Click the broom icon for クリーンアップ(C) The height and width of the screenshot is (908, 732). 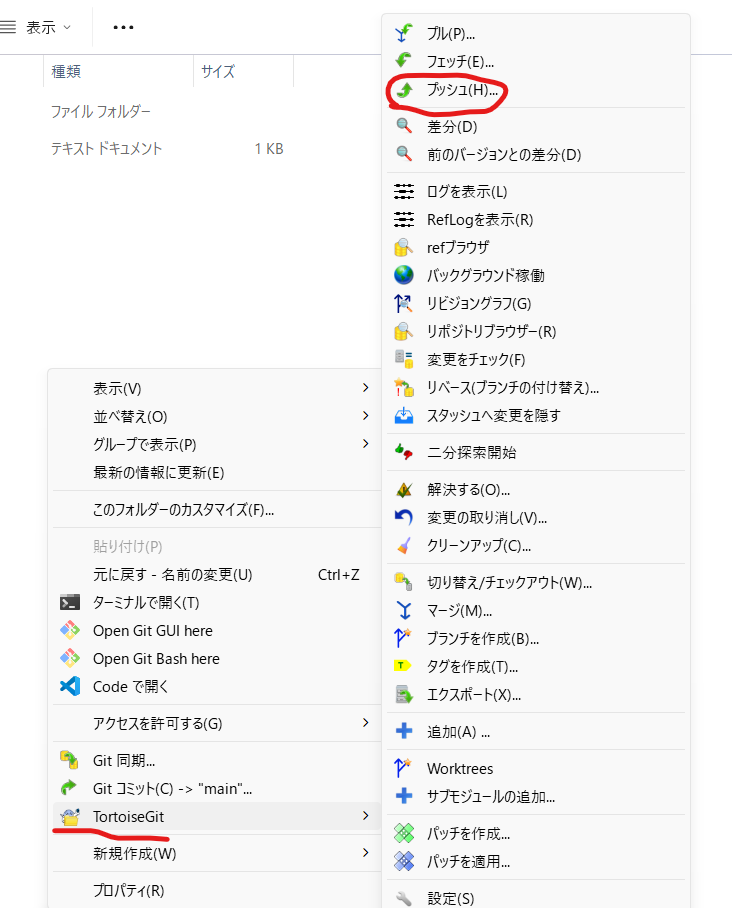(x=404, y=545)
